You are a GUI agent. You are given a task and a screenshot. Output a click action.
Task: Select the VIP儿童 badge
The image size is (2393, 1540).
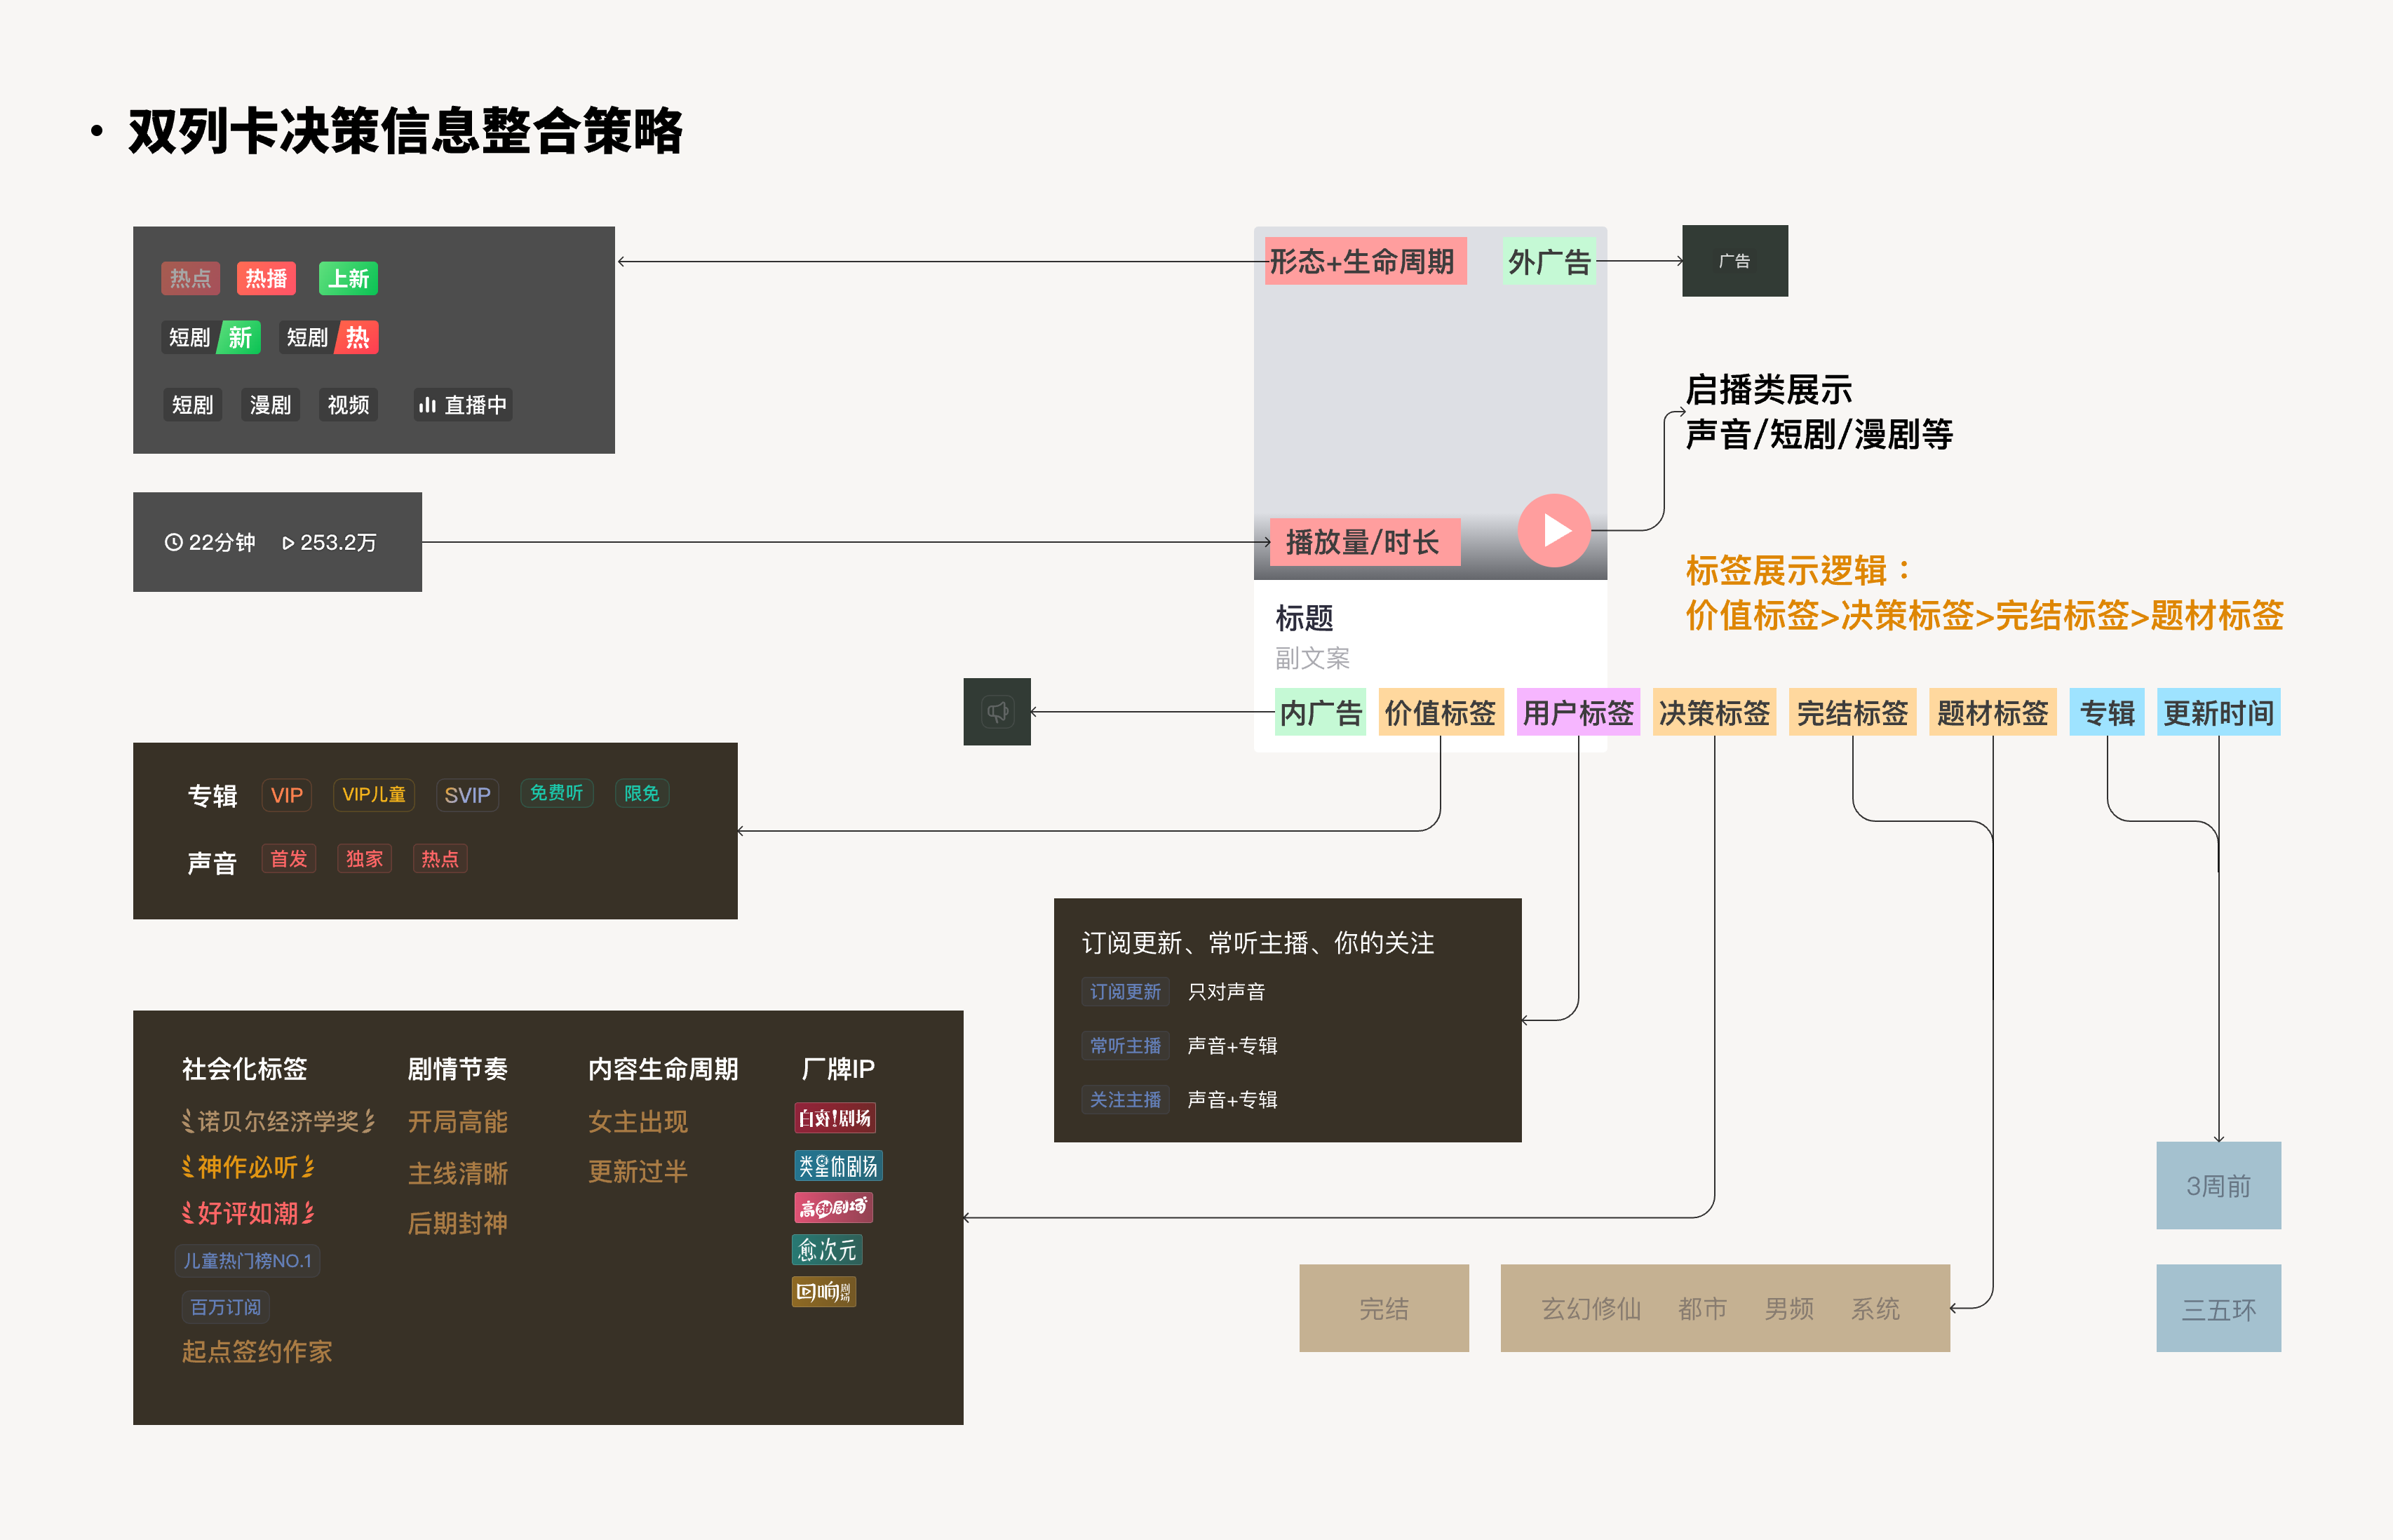(x=374, y=795)
